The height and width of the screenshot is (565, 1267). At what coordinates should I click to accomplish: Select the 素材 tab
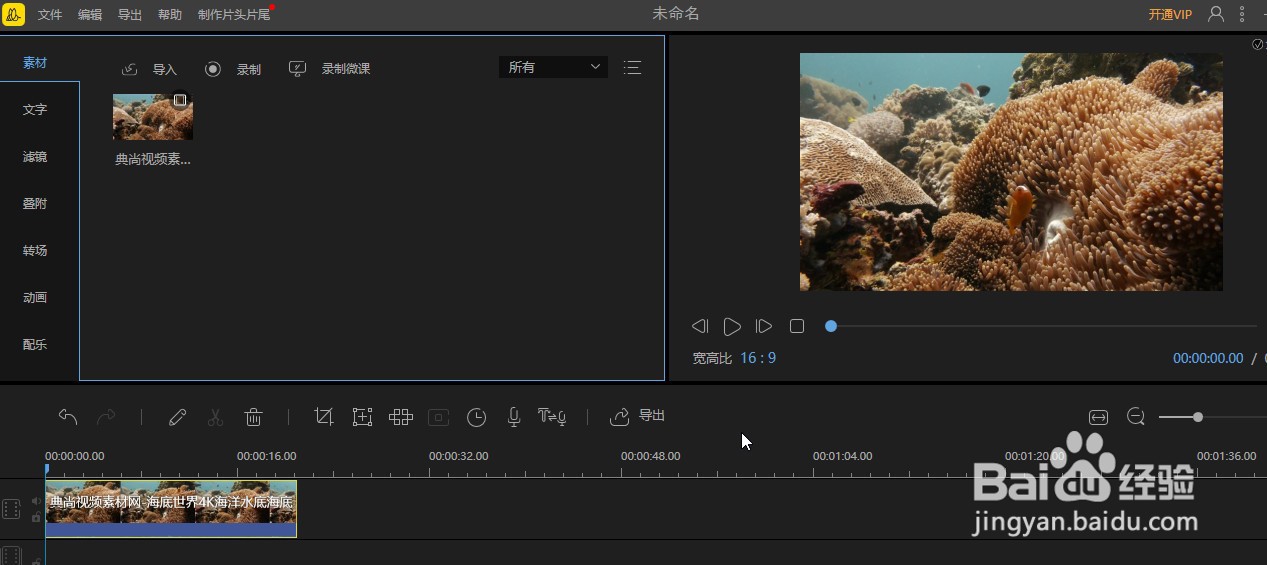click(35, 62)
